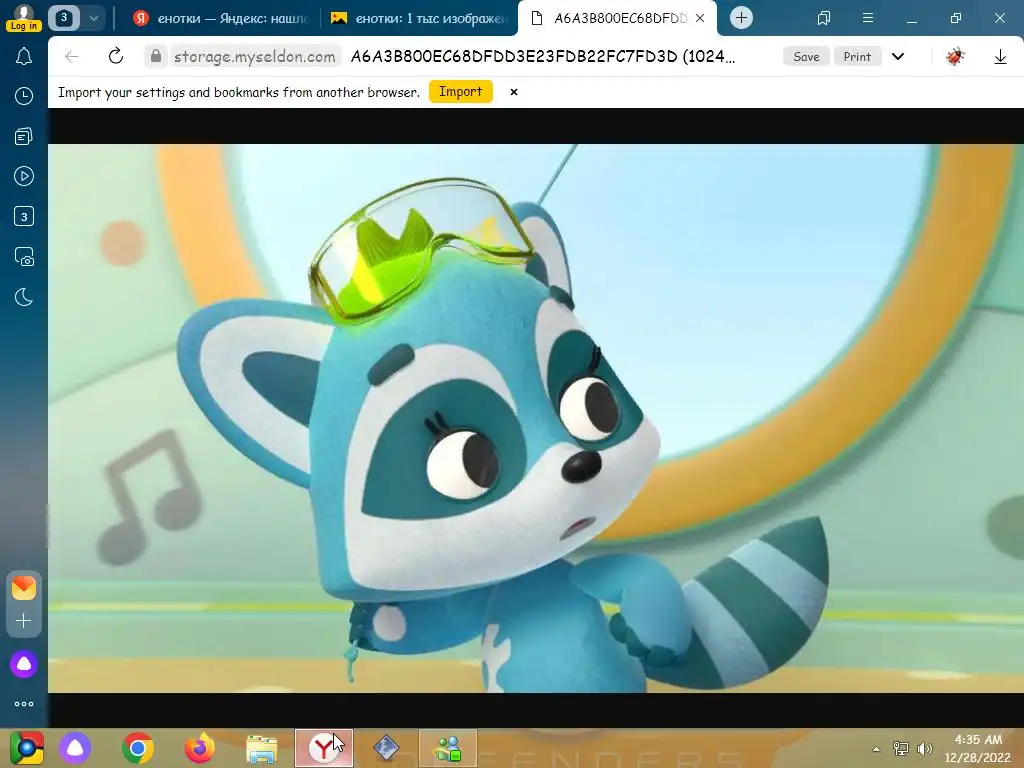Launch Alice assistant in sidebar
This screenshot has height=768, width=1024.
click(24, 664)
